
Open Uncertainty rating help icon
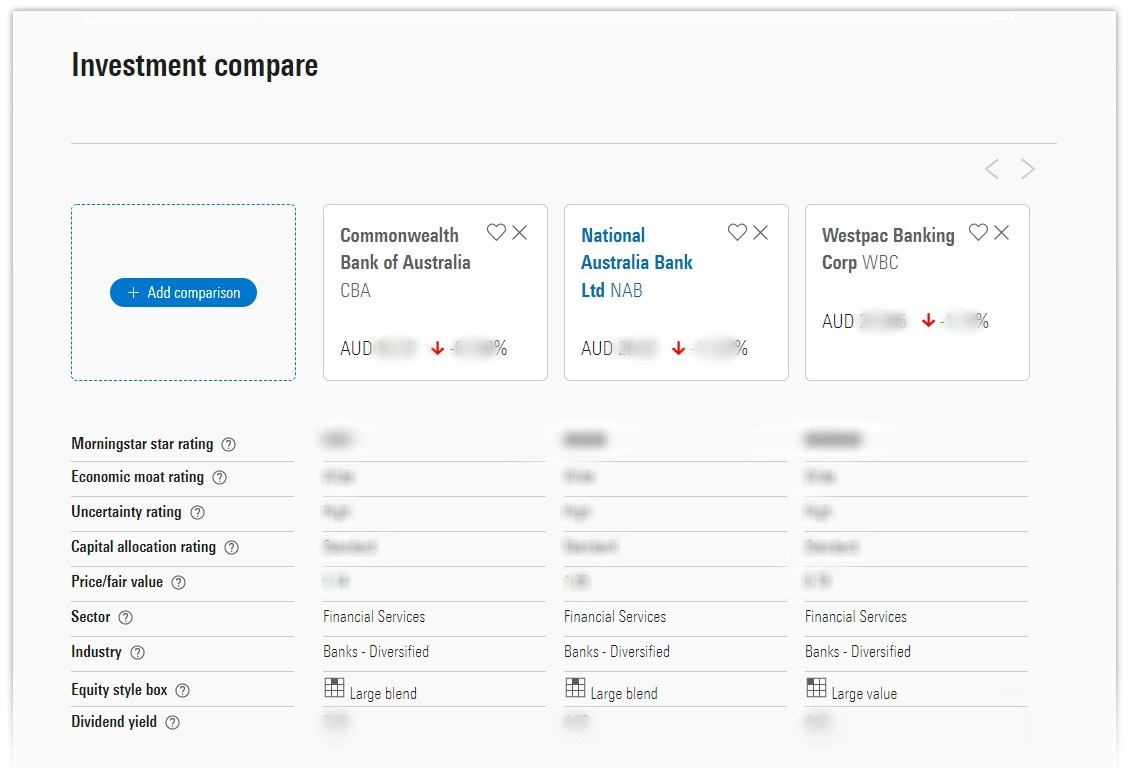[198, 513]
